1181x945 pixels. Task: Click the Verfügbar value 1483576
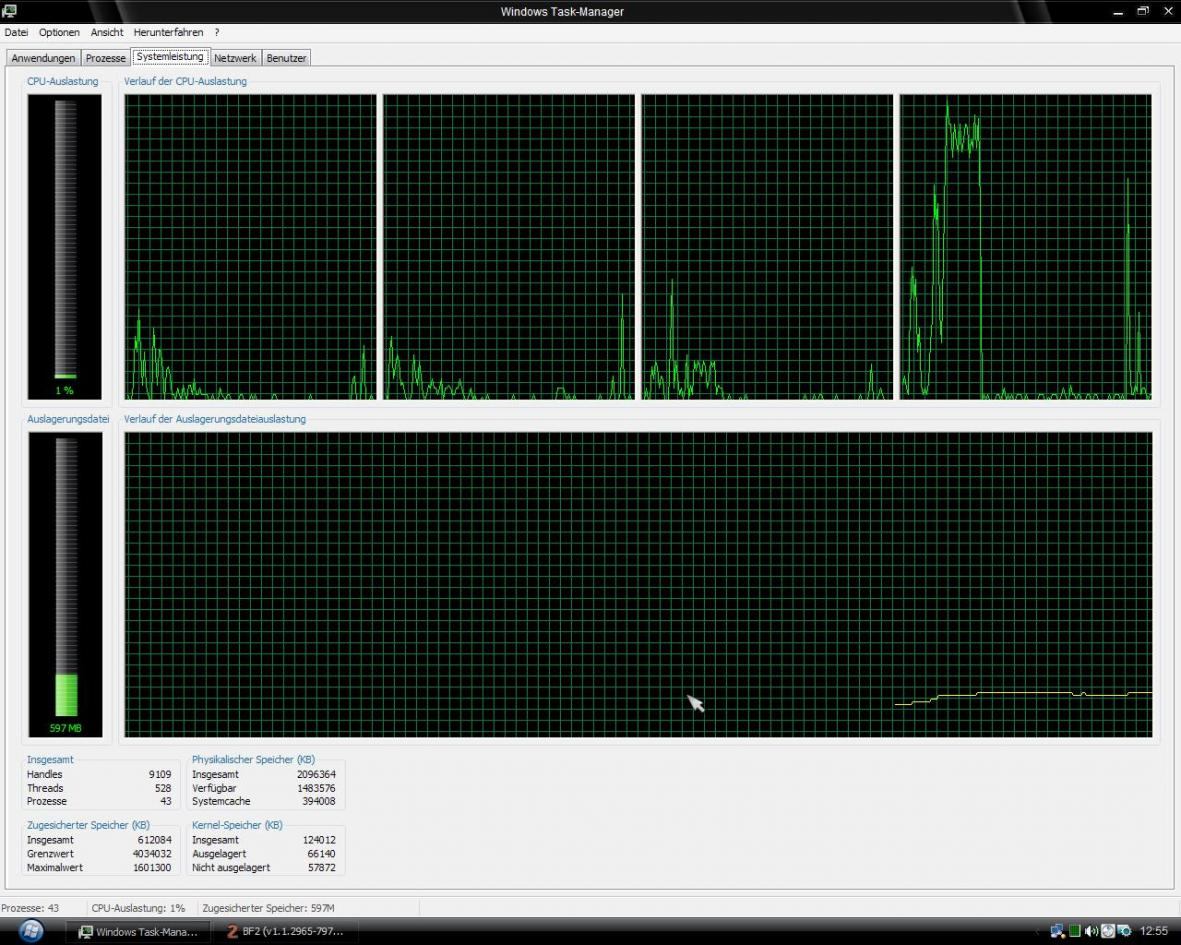(316, 788)
